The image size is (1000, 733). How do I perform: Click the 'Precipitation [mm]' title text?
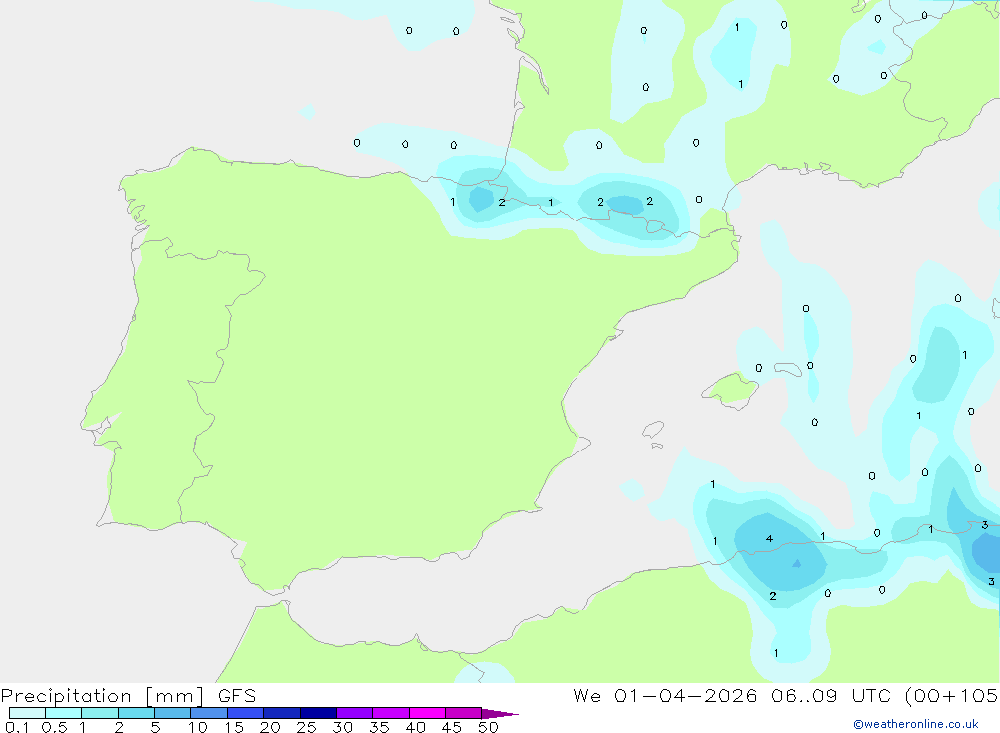[102, 696]
